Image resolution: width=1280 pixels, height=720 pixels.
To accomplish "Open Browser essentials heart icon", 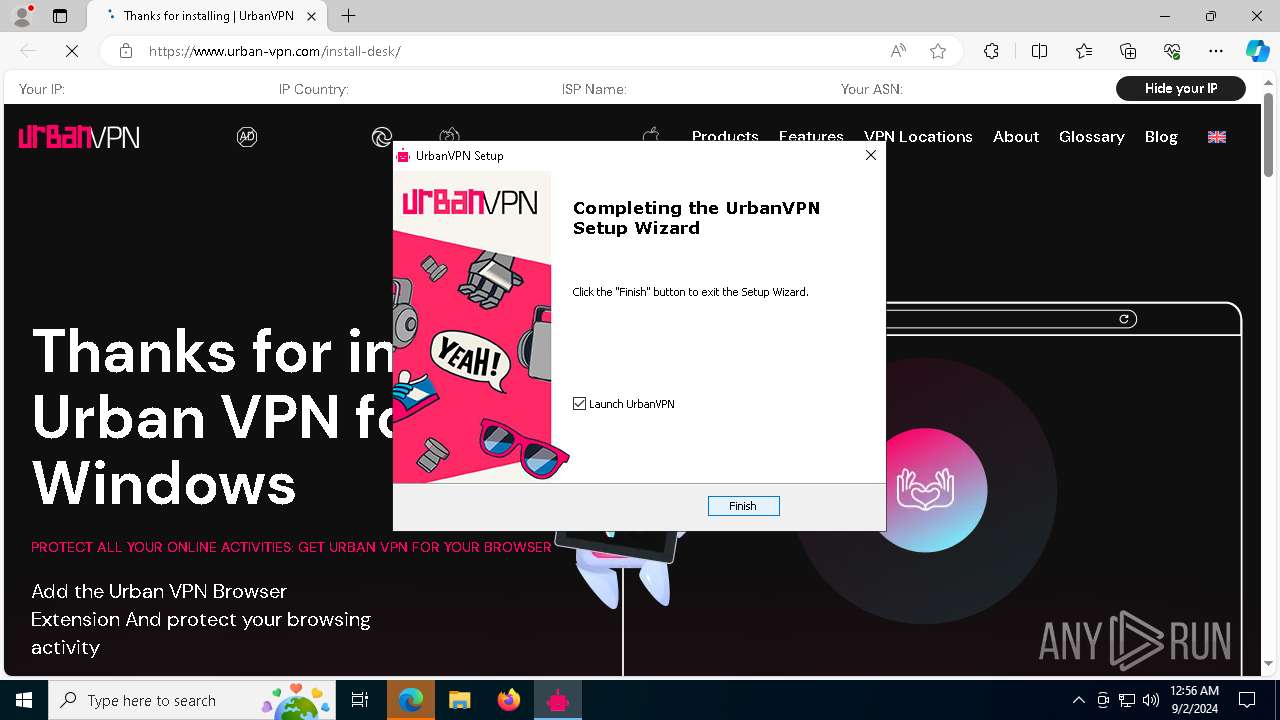I will pyautogui.click(x=1172, y=51).
